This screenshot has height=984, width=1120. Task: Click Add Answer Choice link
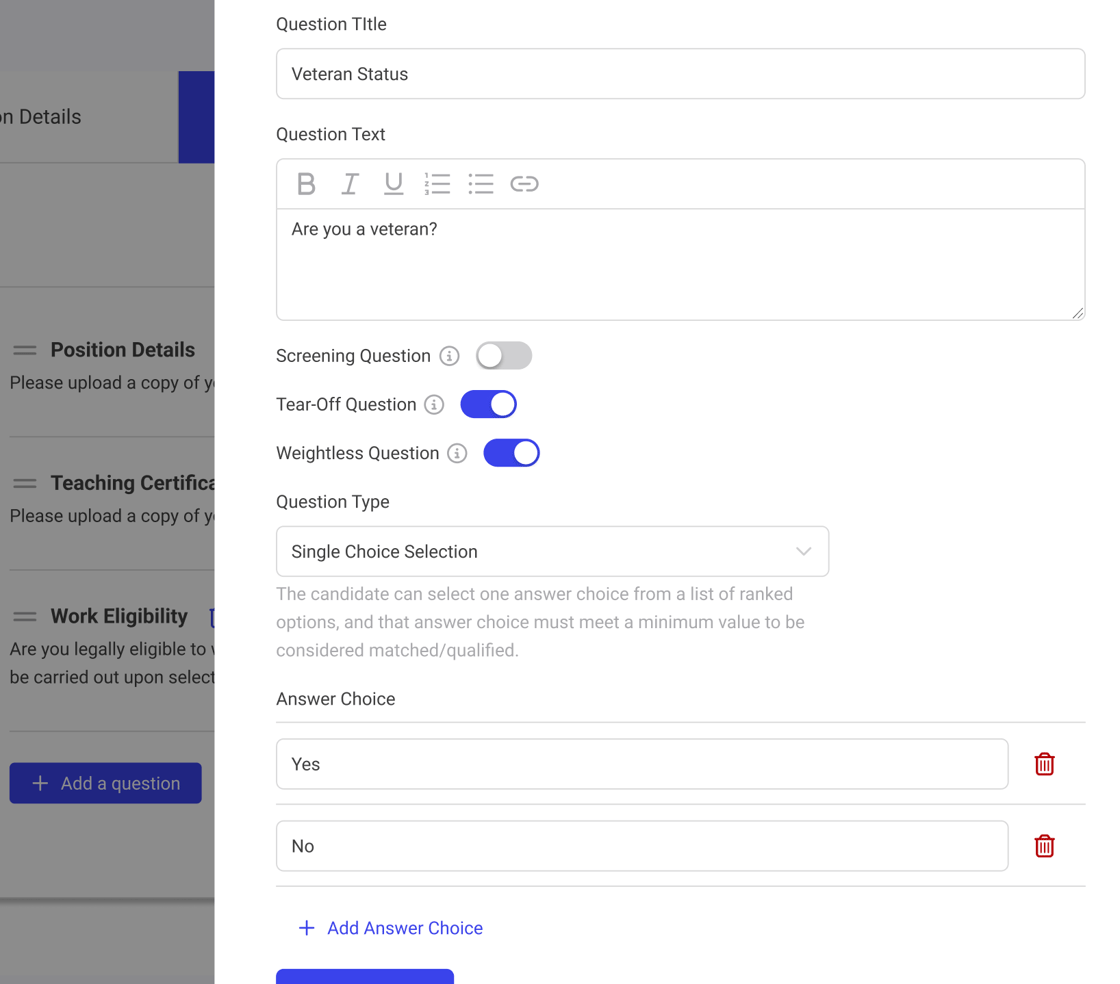pos(391,928)
